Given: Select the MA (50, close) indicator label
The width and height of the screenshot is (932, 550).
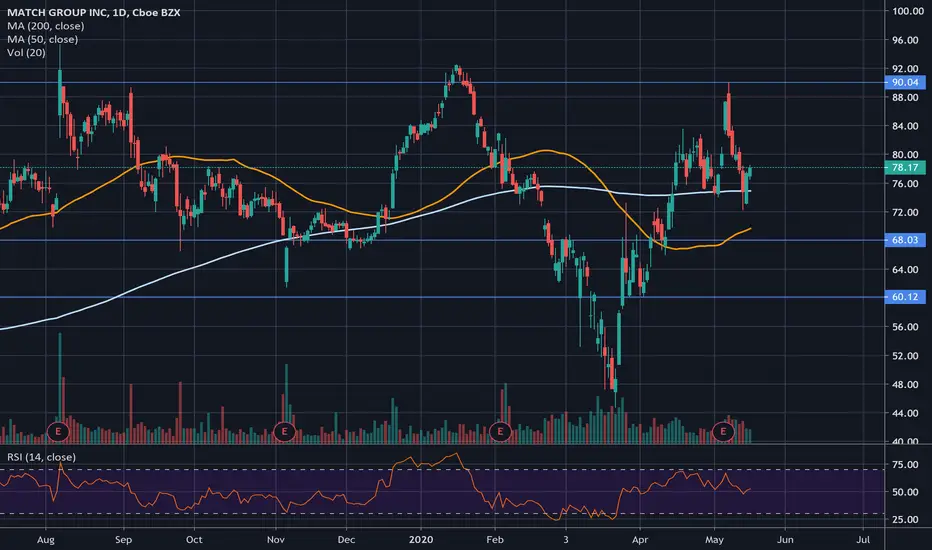Looking at the screenshot, I should [x=42, y=39].
